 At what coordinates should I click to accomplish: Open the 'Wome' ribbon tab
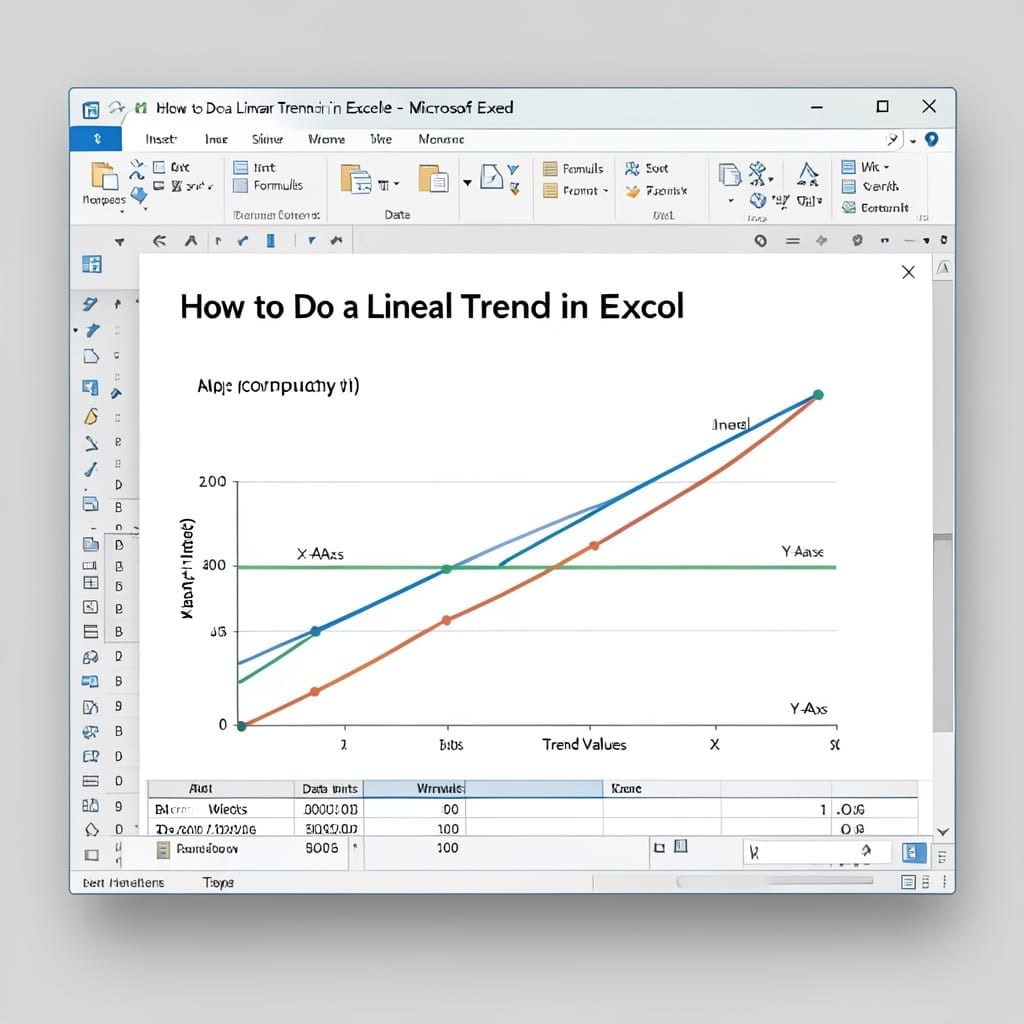pyautogui.click(x=326, y=139)
